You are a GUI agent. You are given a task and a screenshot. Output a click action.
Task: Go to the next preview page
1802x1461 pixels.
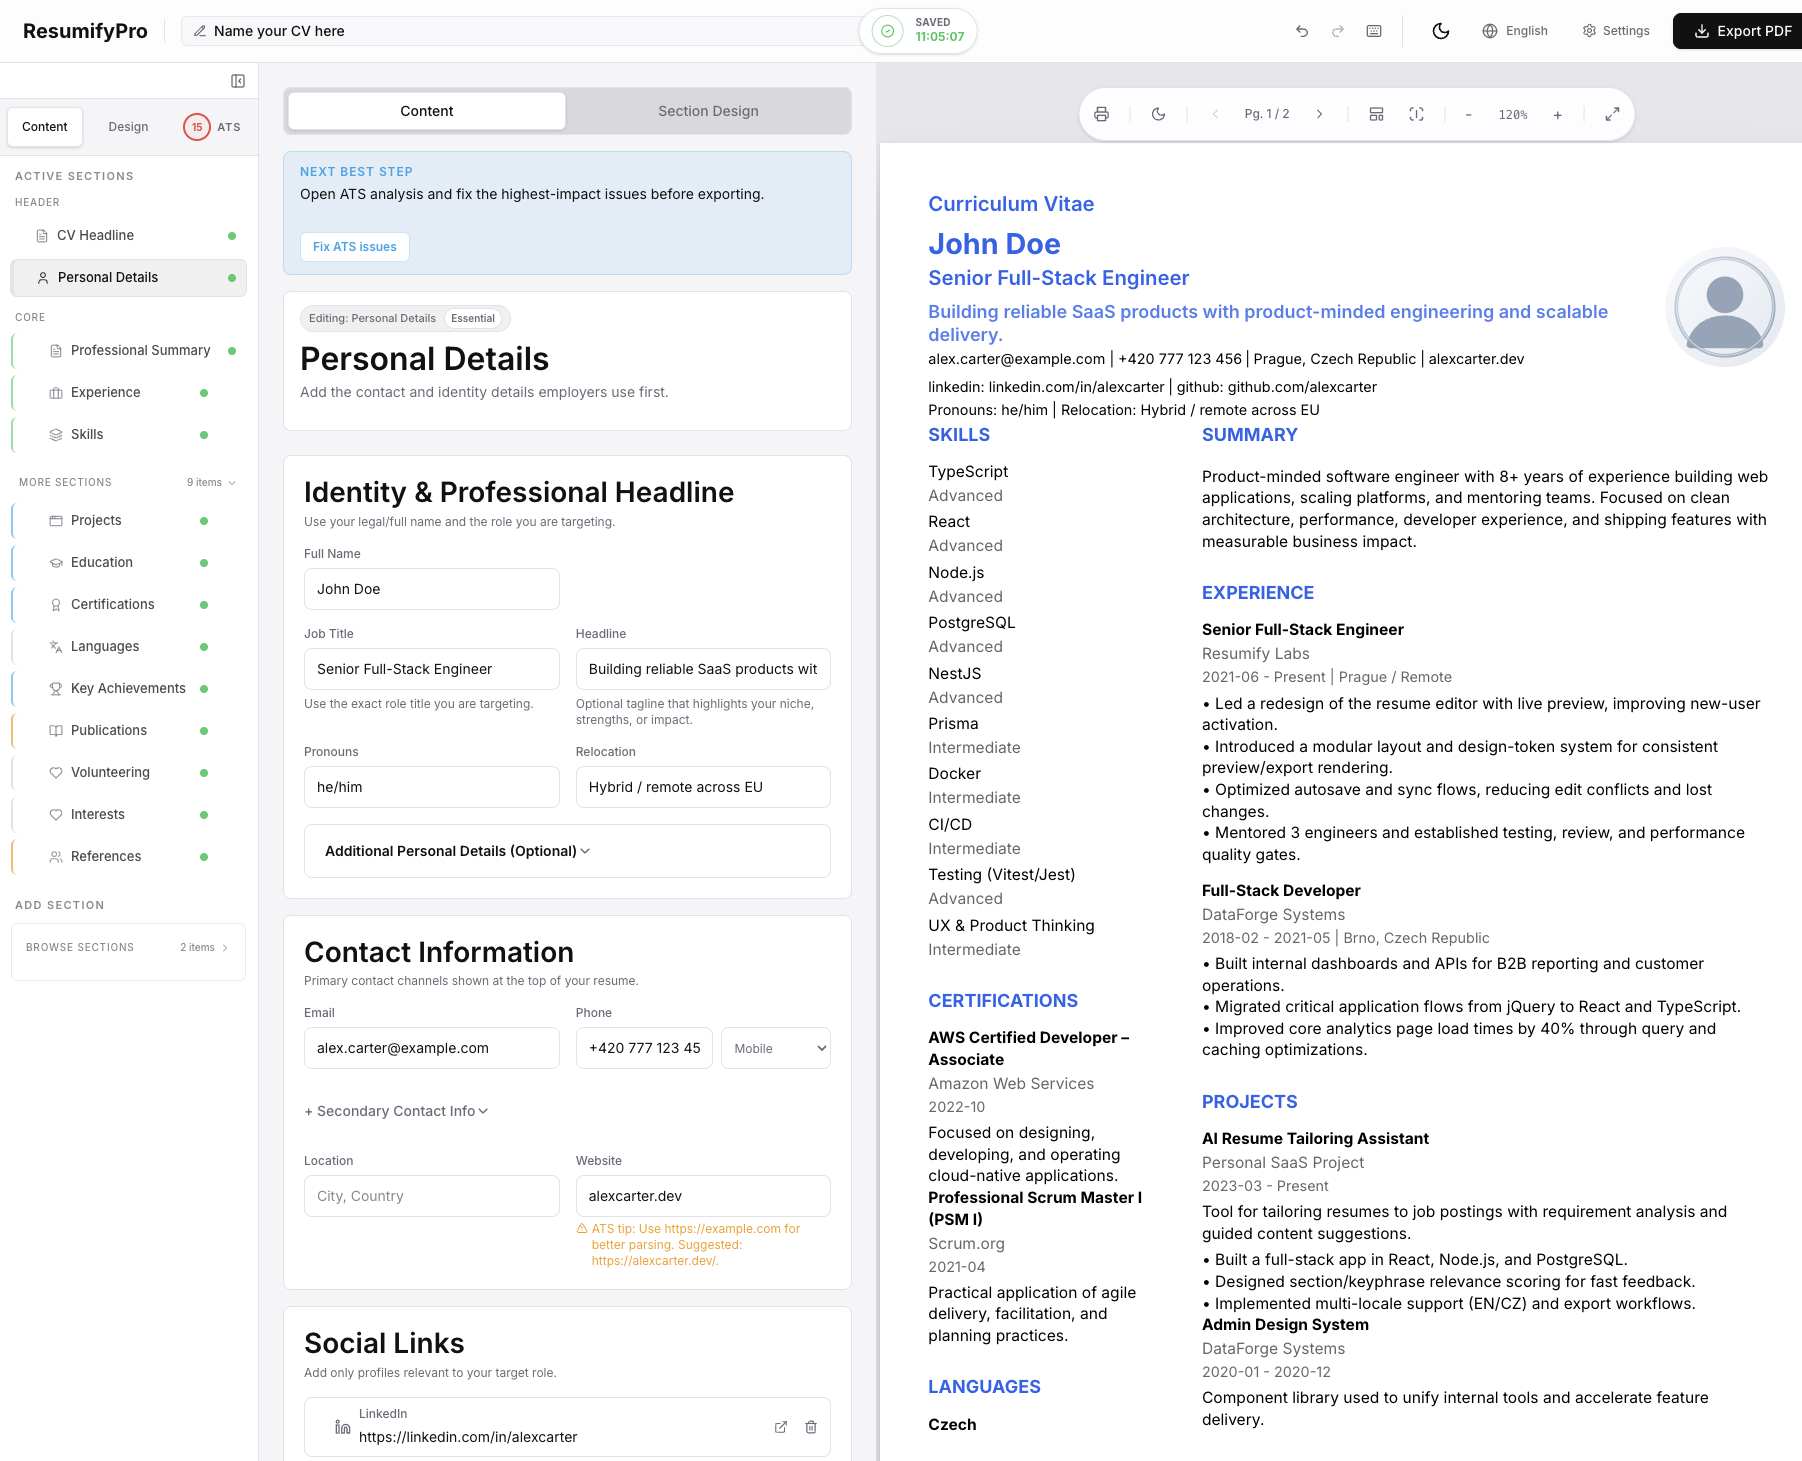(1320, 114)
